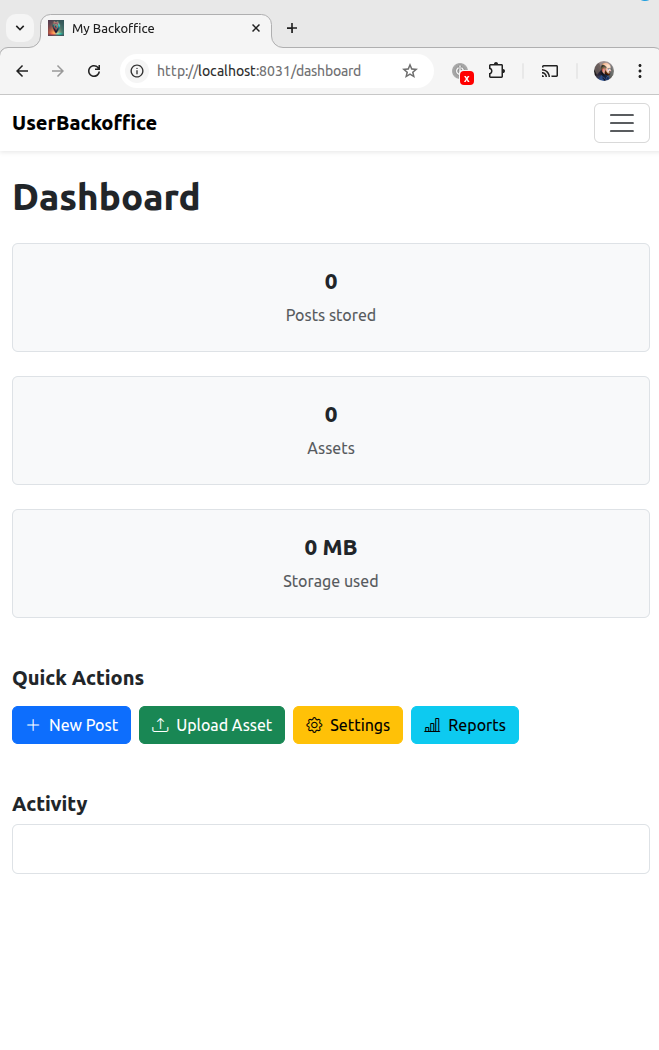Open the Chrome profile avatar
Image resolution: width=659 pixels, height=1050 pixels.
coord(604,71)
